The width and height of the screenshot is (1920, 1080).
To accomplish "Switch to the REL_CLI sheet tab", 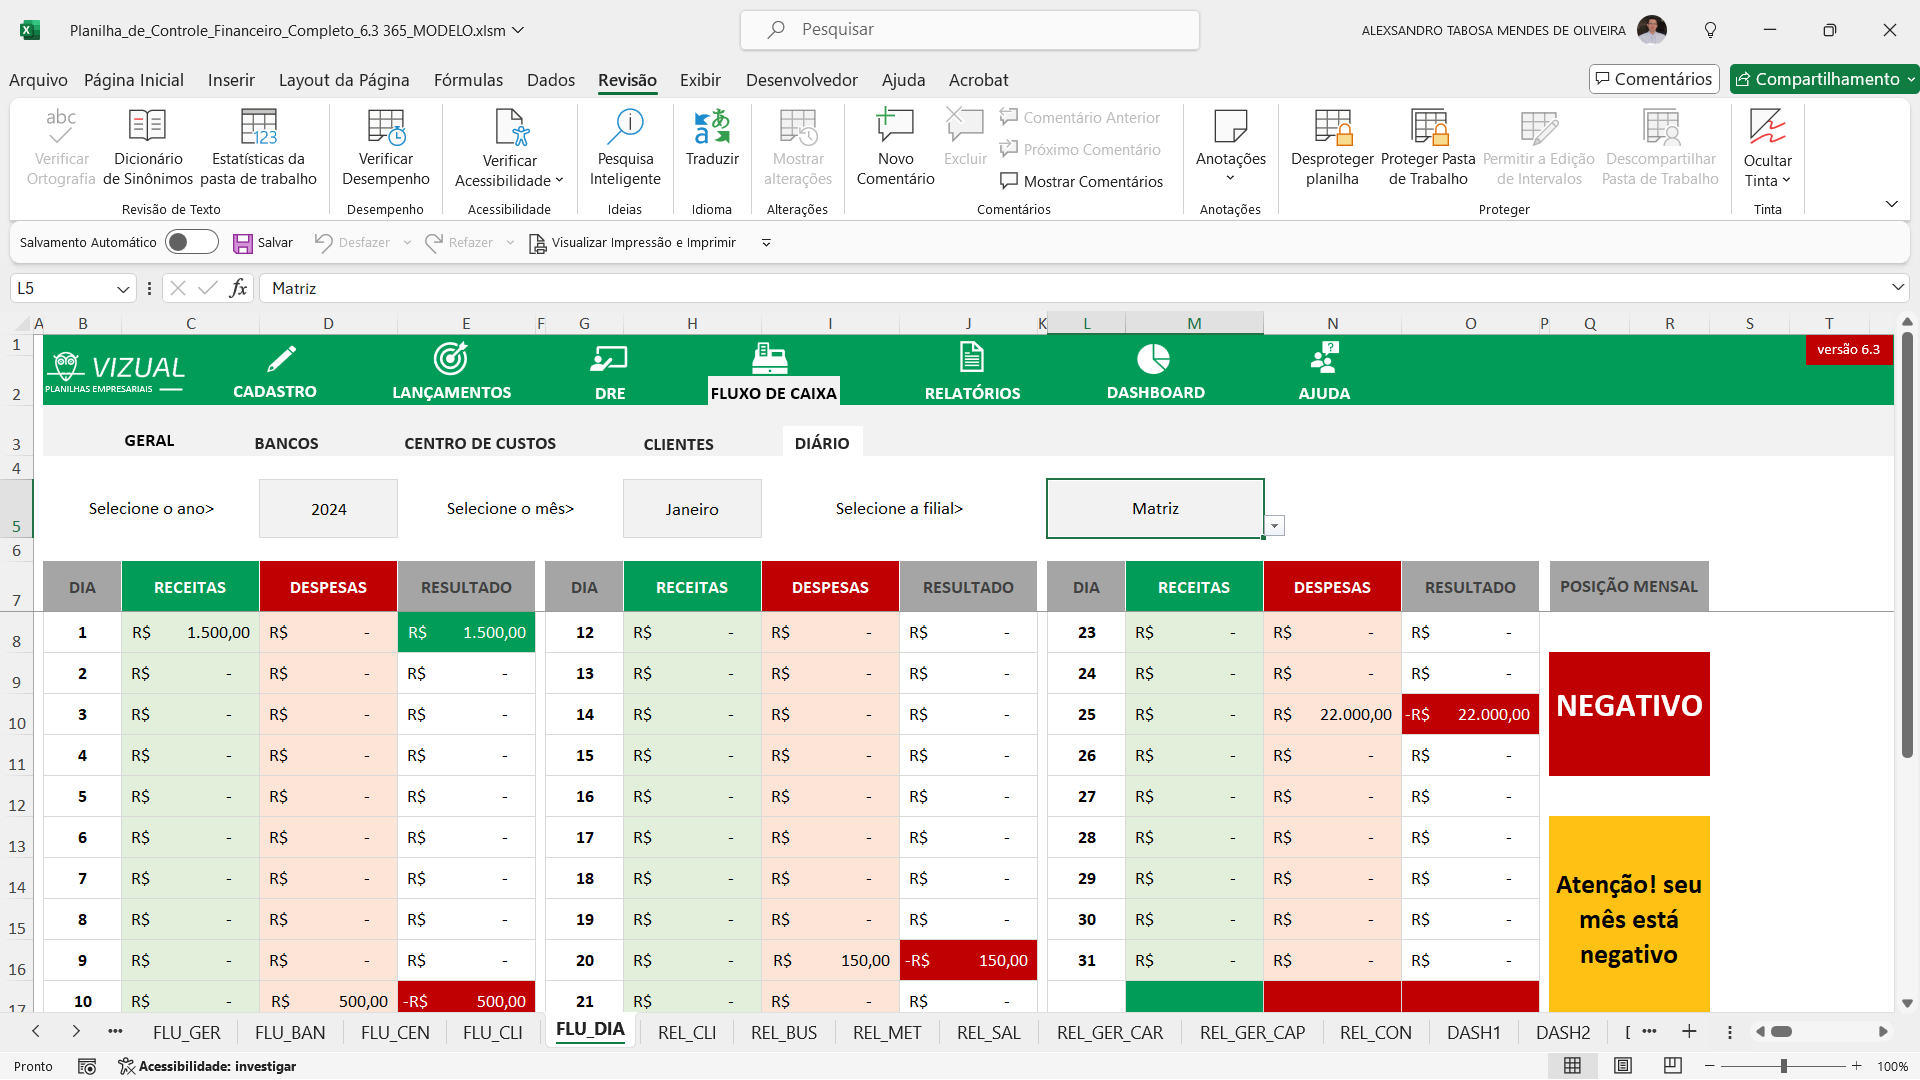I will point(687,1032).
